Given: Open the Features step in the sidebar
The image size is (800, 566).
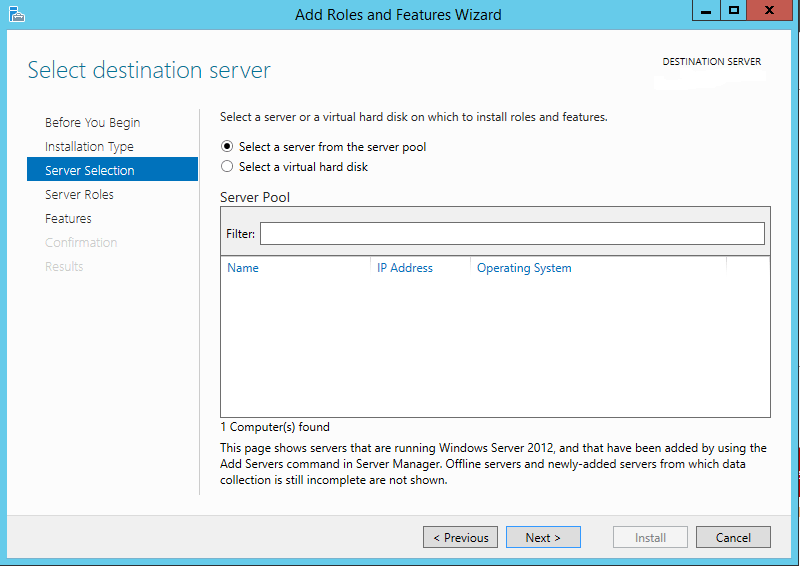Looking at the screenshot, I should (x=68, y=219).
